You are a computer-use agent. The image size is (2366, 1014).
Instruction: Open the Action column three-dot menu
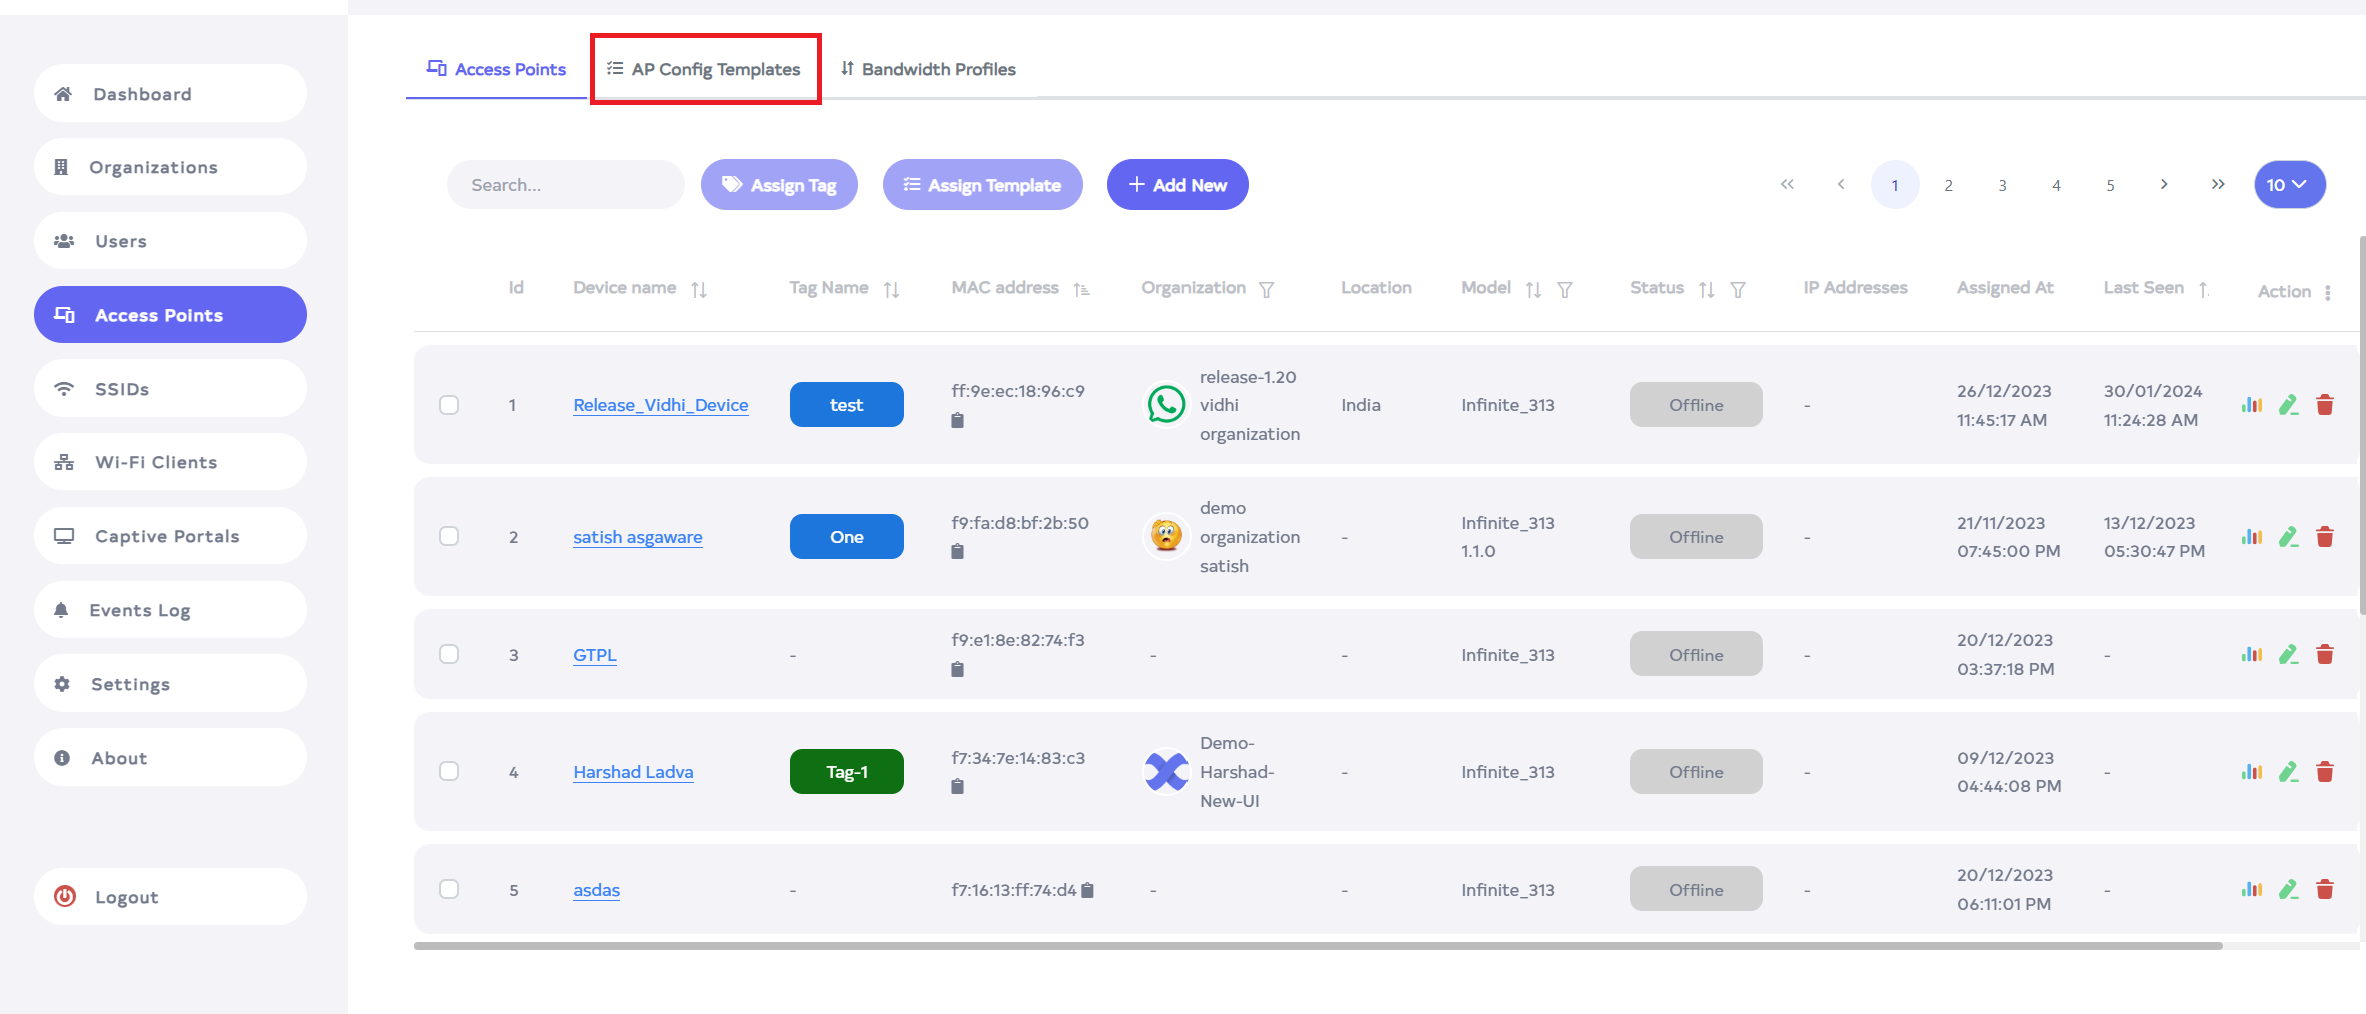(2328, 292)
